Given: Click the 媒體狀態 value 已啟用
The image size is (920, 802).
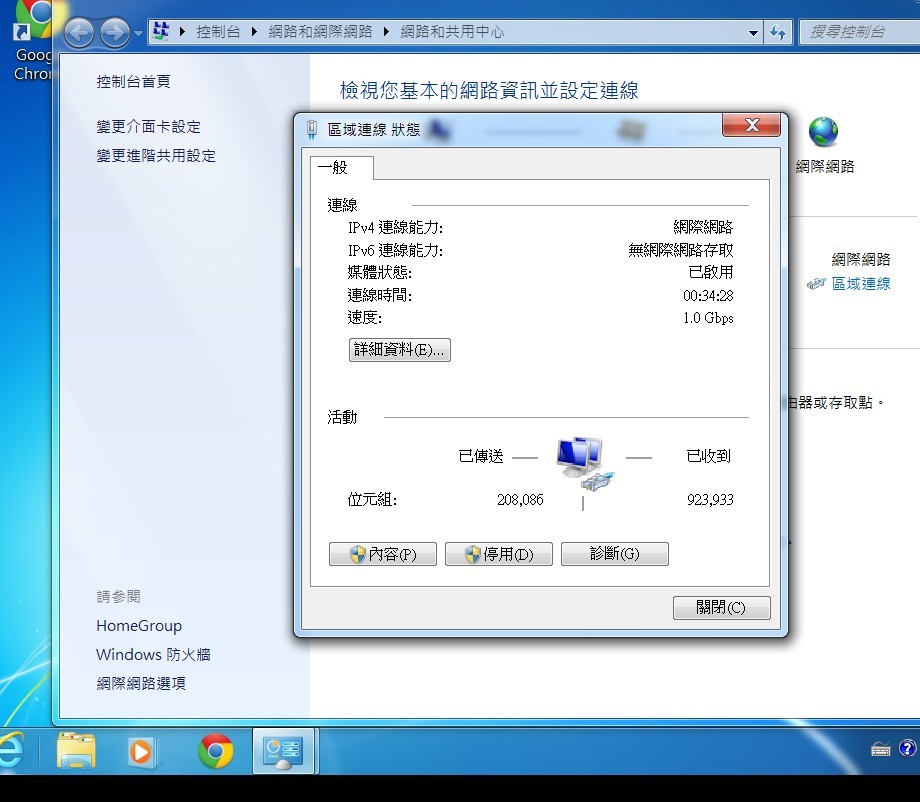Looking at the screenshot, I should point(711,272).
